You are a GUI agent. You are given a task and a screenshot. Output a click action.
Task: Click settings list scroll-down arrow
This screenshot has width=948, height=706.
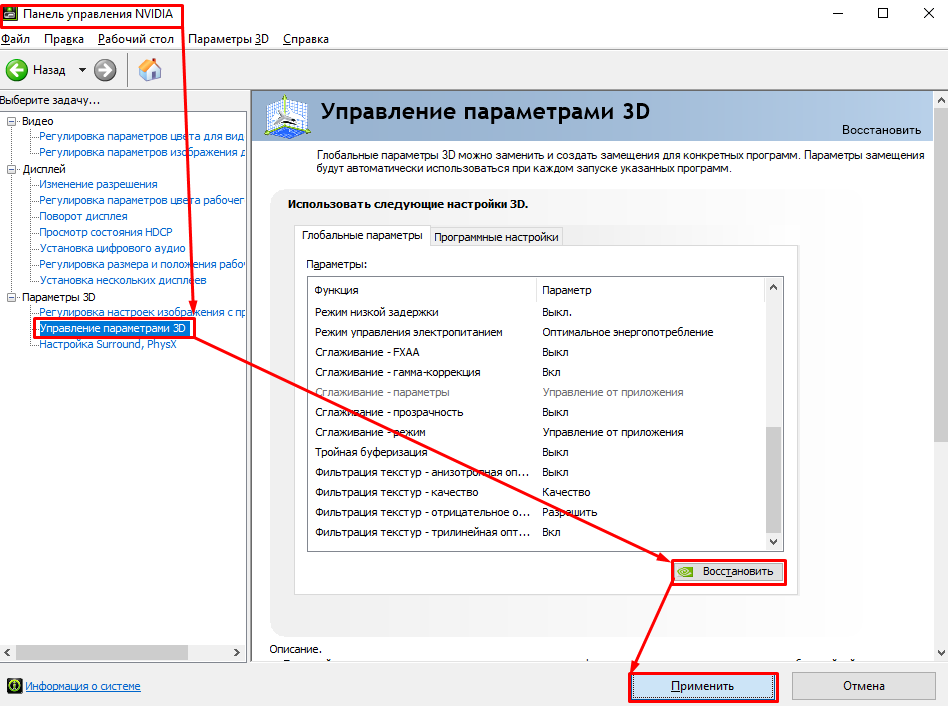click(x=773, y=542)
